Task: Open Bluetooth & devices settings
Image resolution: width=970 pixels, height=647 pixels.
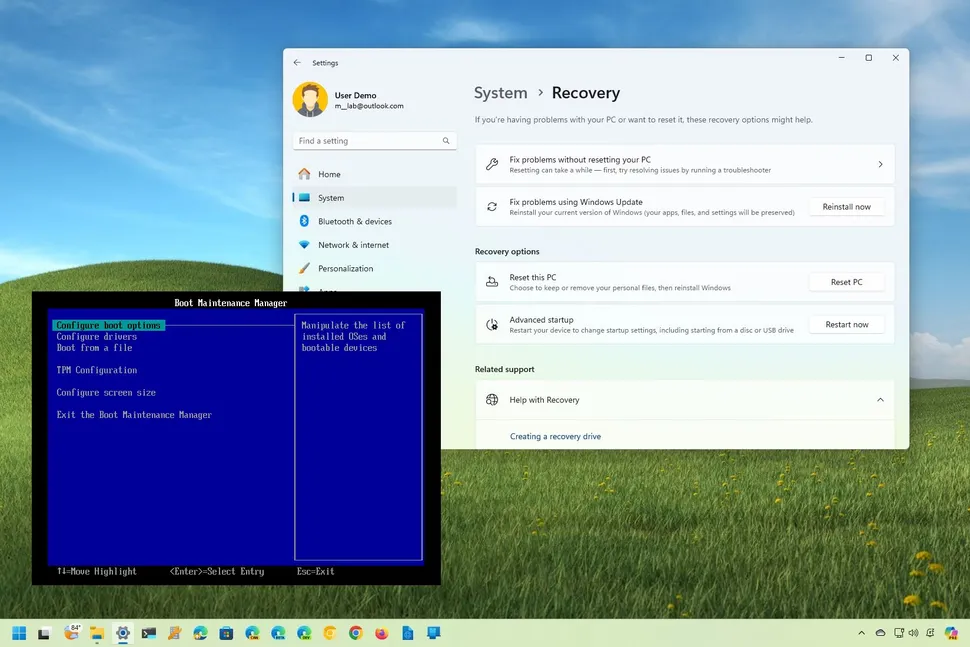Action: (x=375, y=221)
